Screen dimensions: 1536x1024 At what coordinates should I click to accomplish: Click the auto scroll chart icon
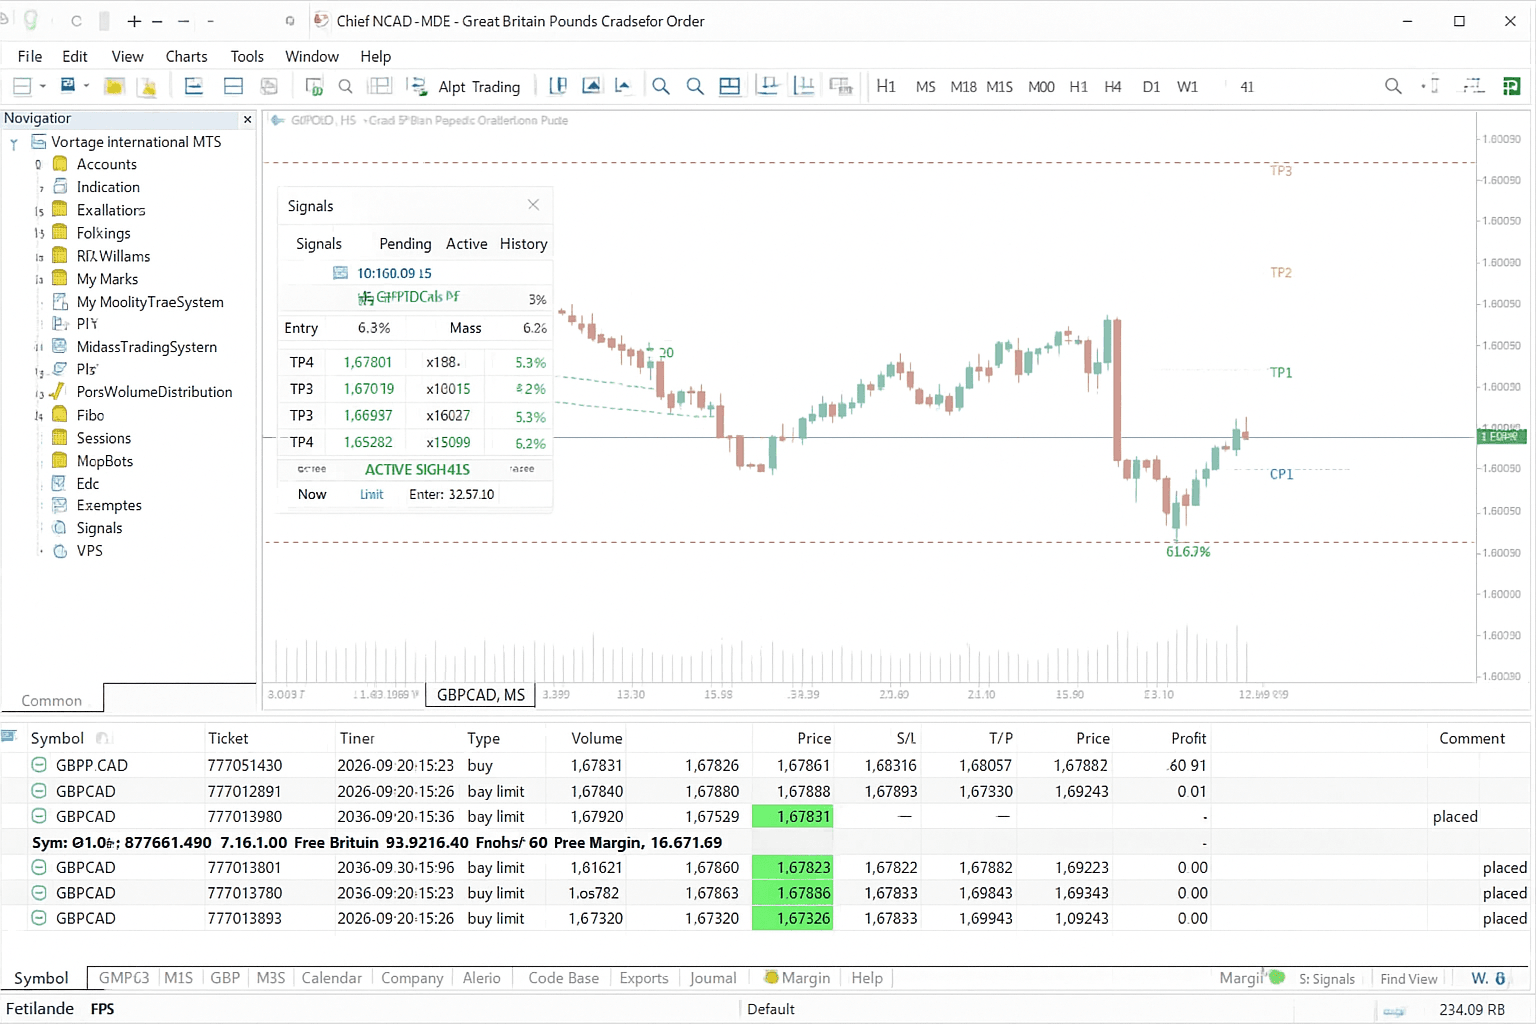768,86
